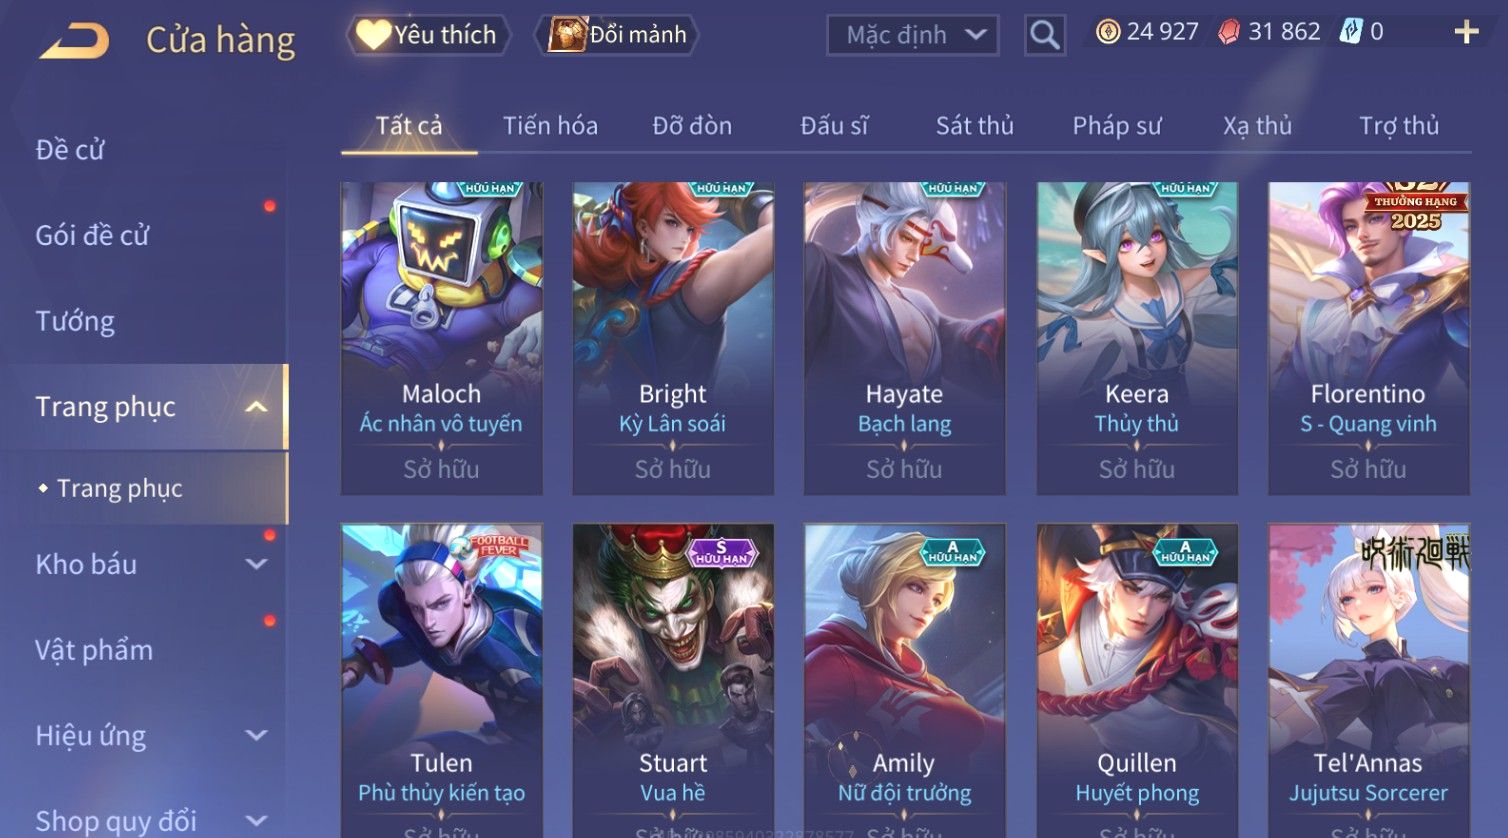Open the search magnifier icon
Screen dimensions: 1508x838
pos(1044,35)
